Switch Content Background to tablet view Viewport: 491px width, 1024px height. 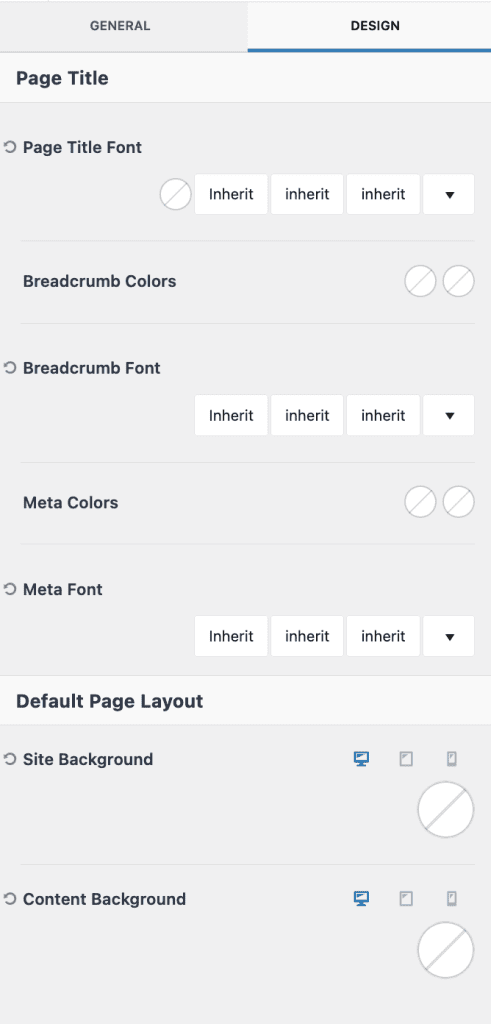coord(406,899)
